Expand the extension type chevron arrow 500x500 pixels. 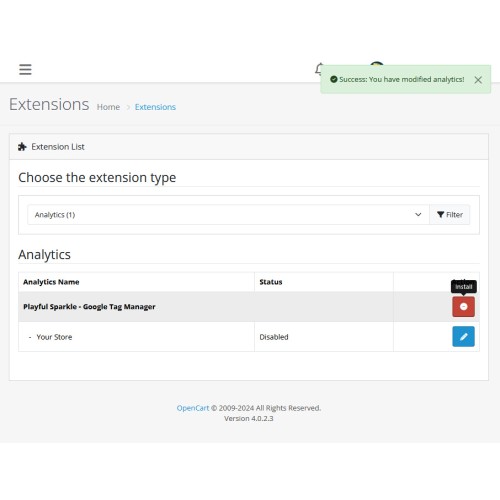[x=418, y=215]
